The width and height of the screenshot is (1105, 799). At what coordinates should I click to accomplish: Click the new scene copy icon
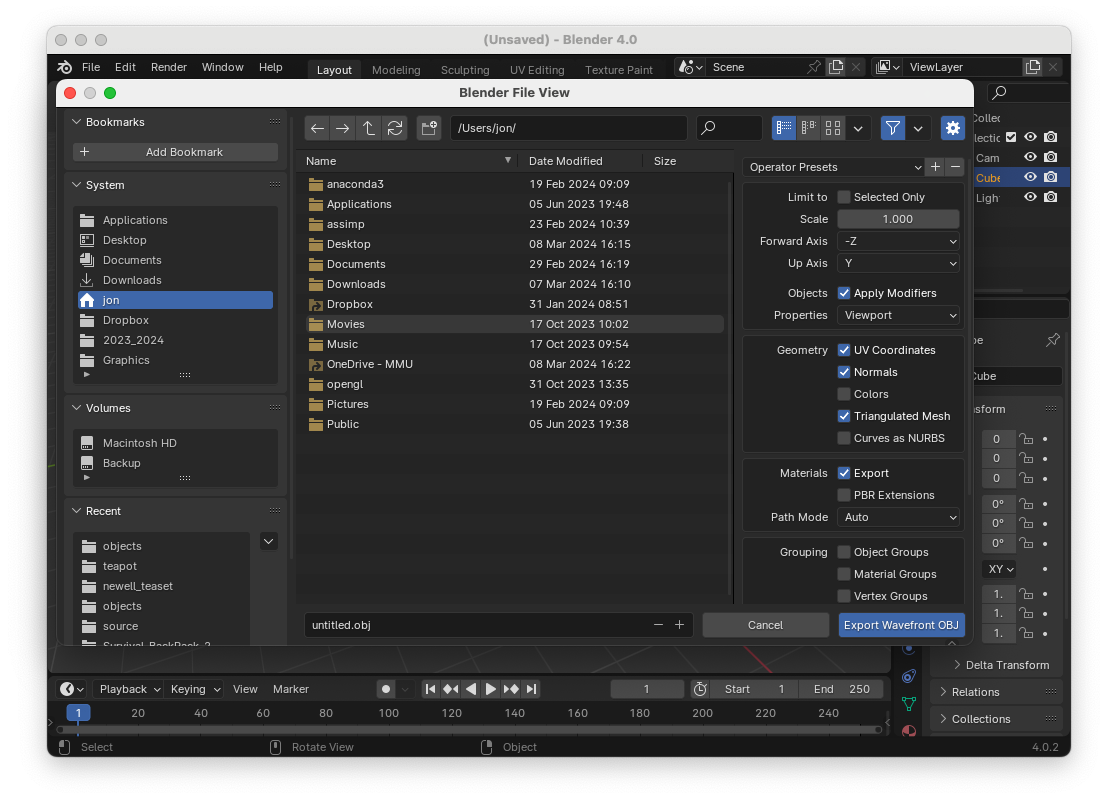coord(836,67)
